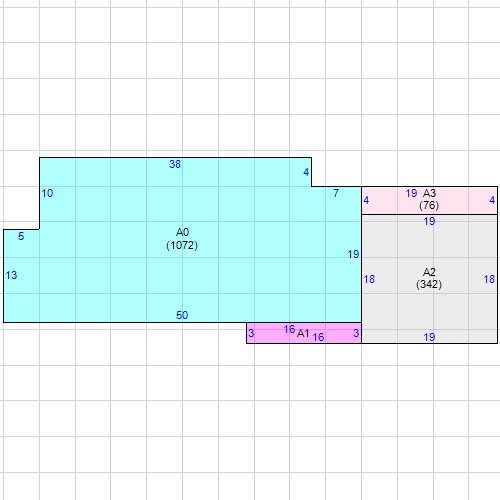Click the 10 dimension label on A0
The width and height of the screenshot is (500, 500).
(47, 193)
